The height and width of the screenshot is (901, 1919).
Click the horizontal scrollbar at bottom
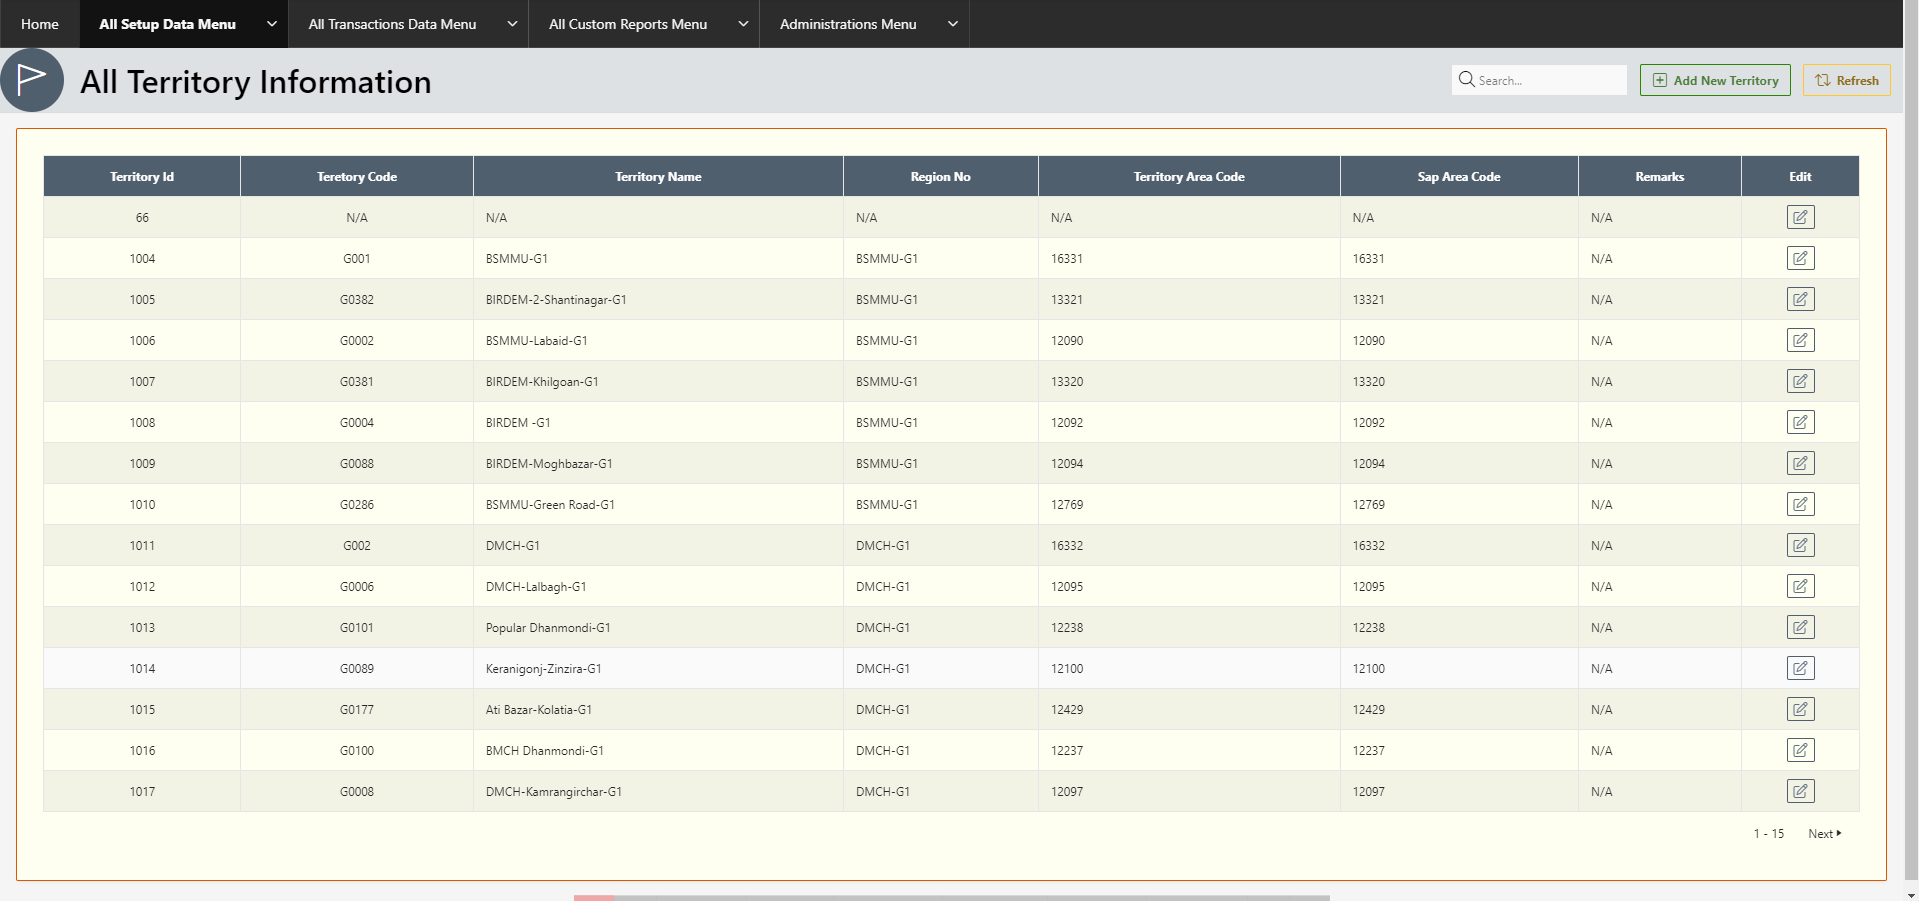(x=951, y=898)
